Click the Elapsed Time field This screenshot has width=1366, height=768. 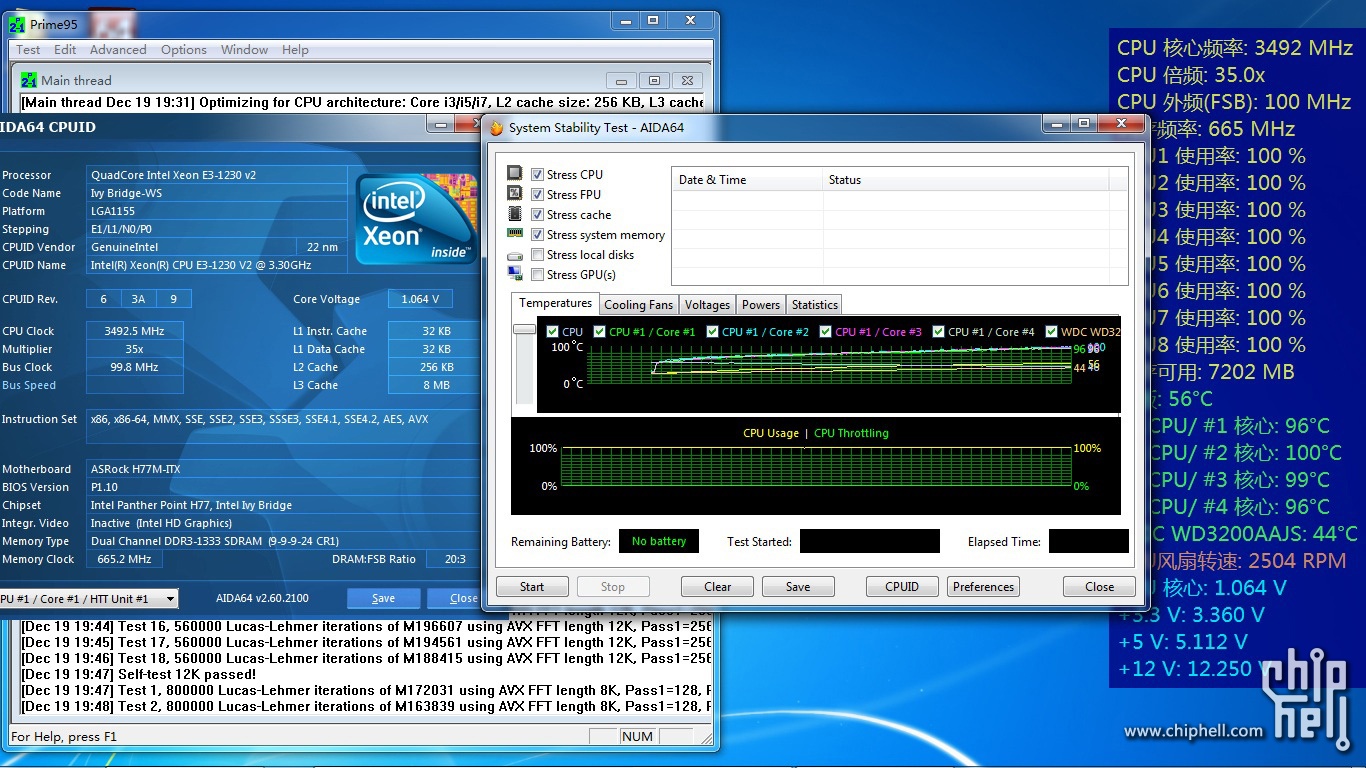(x=1089, y=541)
